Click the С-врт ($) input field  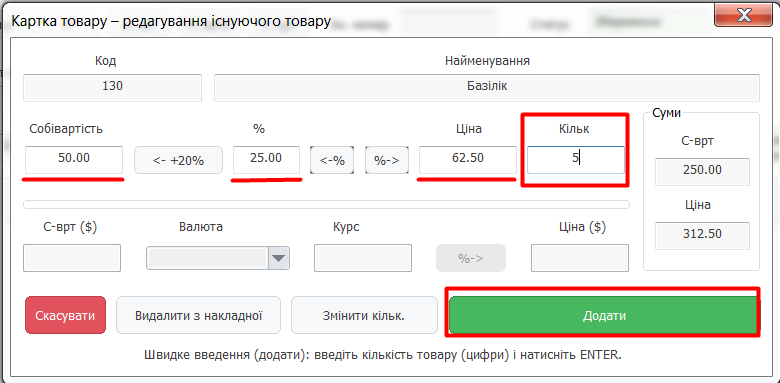(72, 258)
